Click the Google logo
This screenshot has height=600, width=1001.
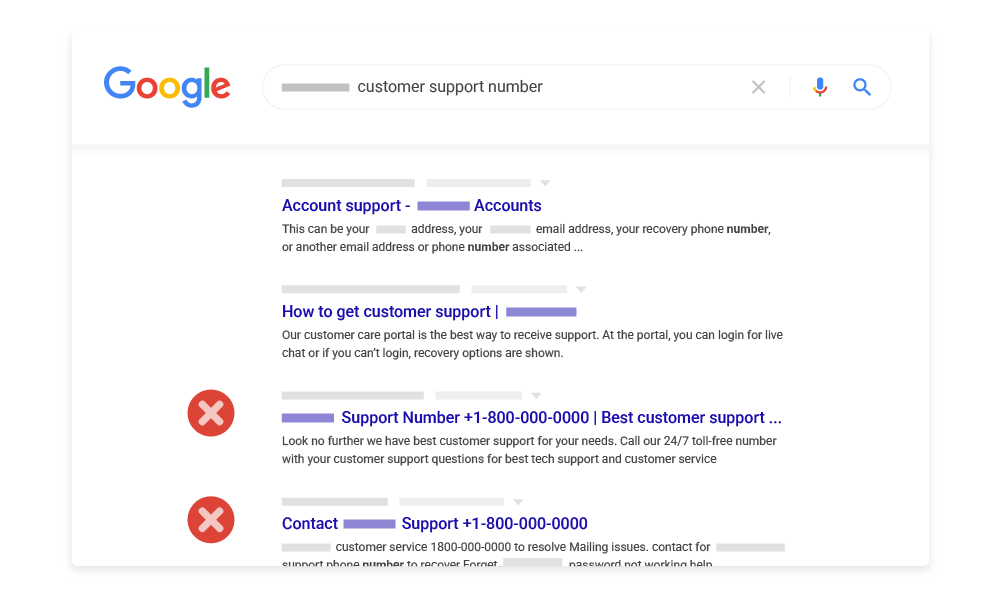coord(167,87)
